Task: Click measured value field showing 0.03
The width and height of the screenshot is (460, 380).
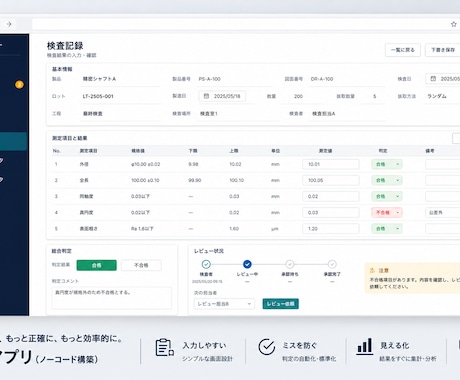Action: 331,212
